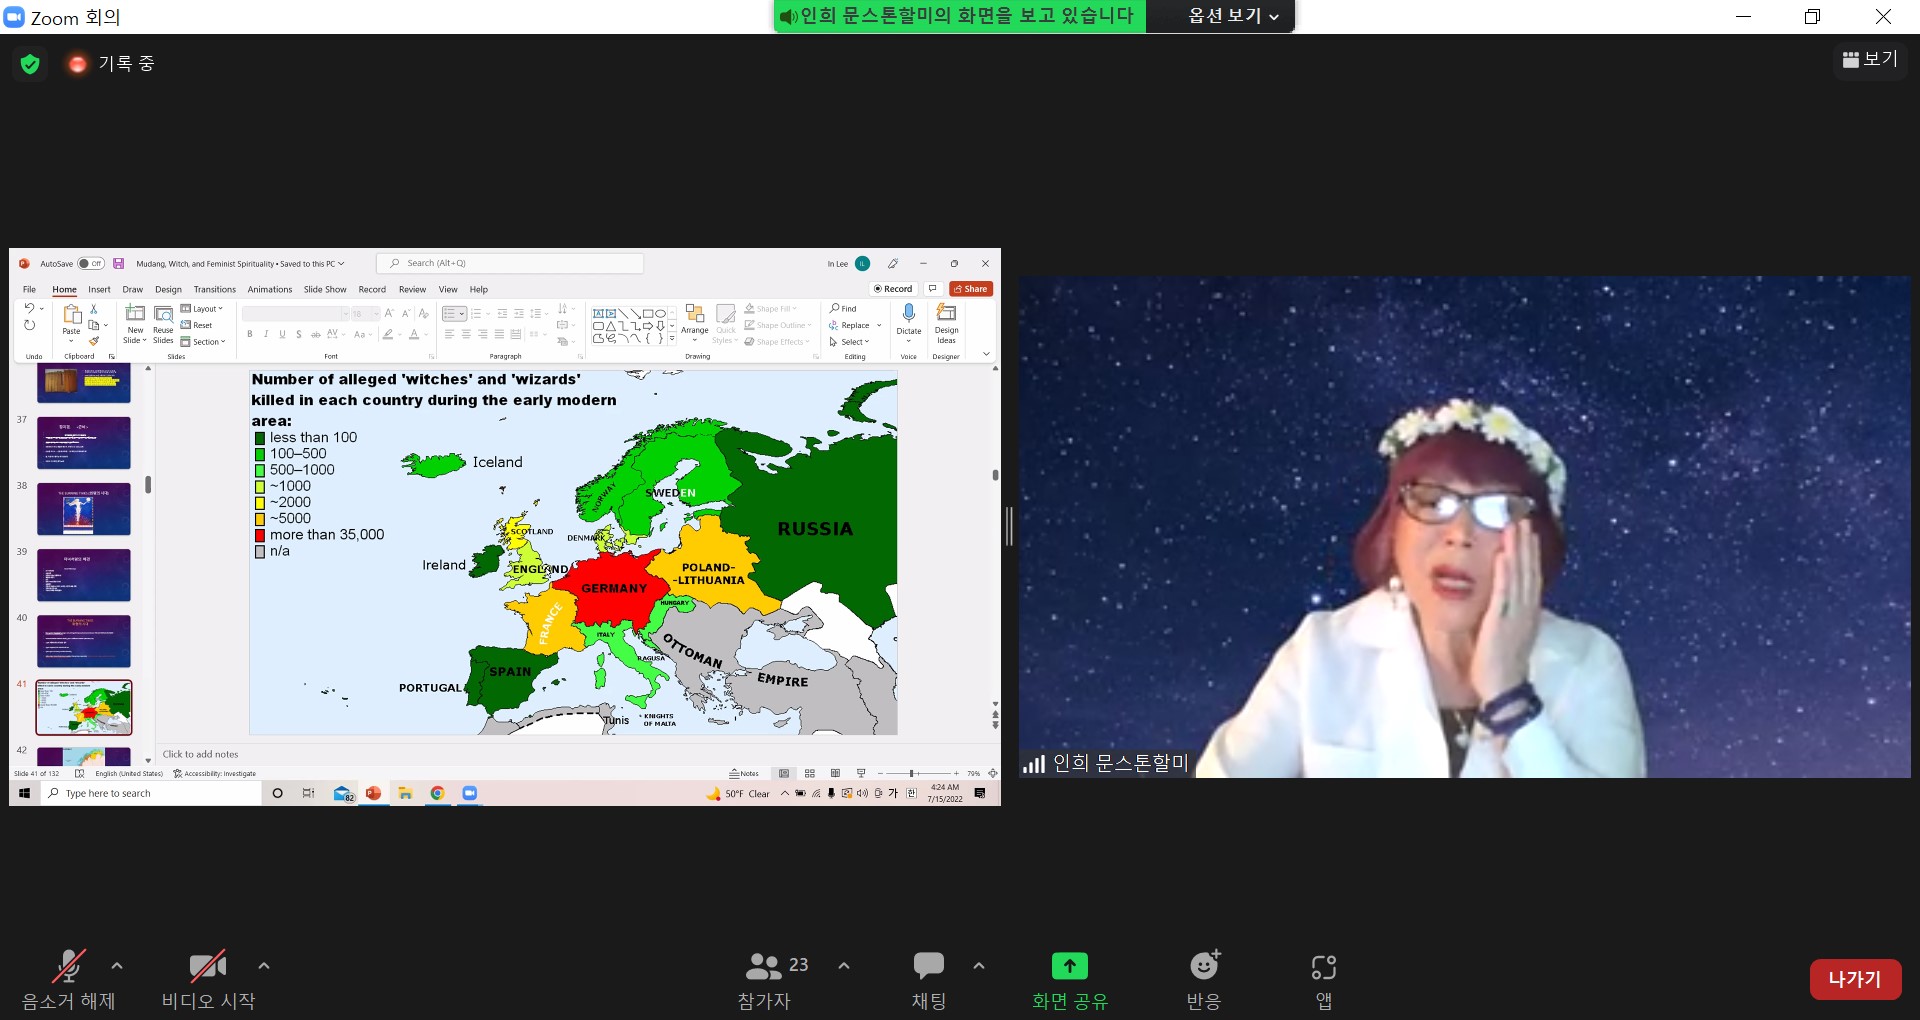Leave meeting with red 나가기 button
Screen dimensions: 1920x1020
pos(1854,979)
